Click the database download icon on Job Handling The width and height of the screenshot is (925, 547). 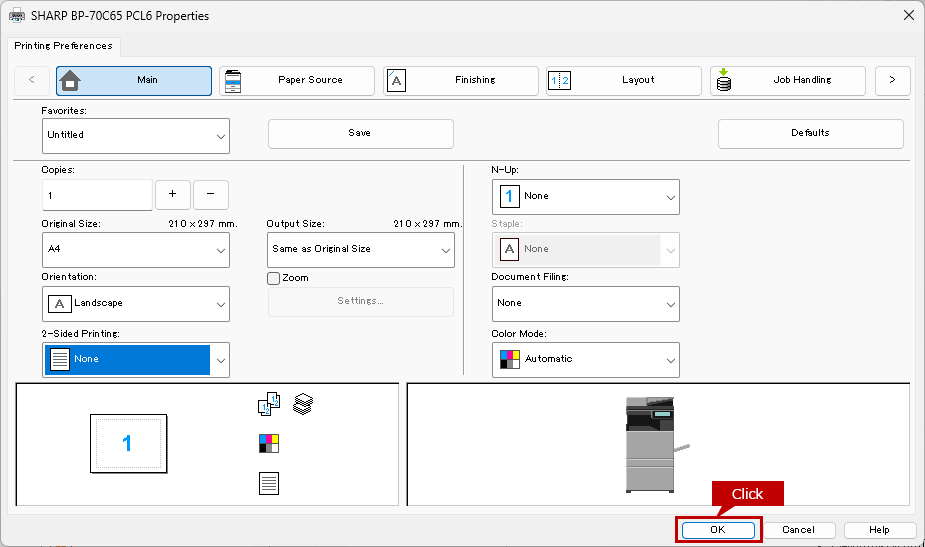click(x=724, y=80)
